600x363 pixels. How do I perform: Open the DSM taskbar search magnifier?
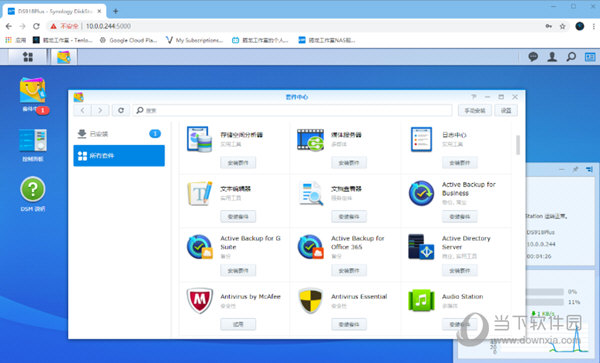571,57
